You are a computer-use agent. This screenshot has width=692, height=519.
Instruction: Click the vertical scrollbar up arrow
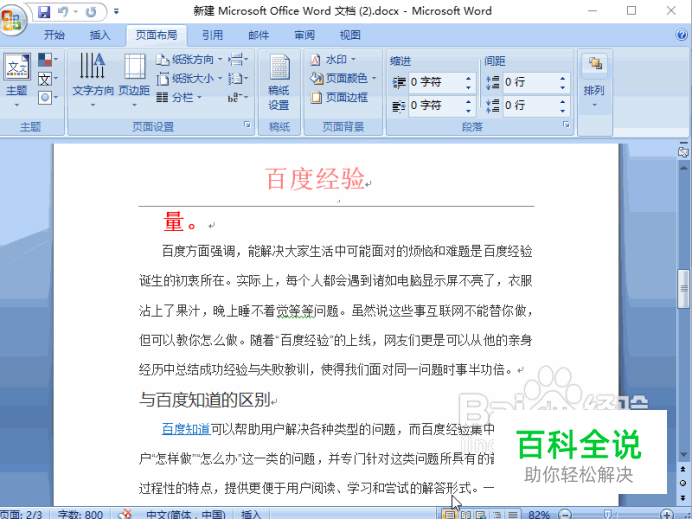[683, 168]
